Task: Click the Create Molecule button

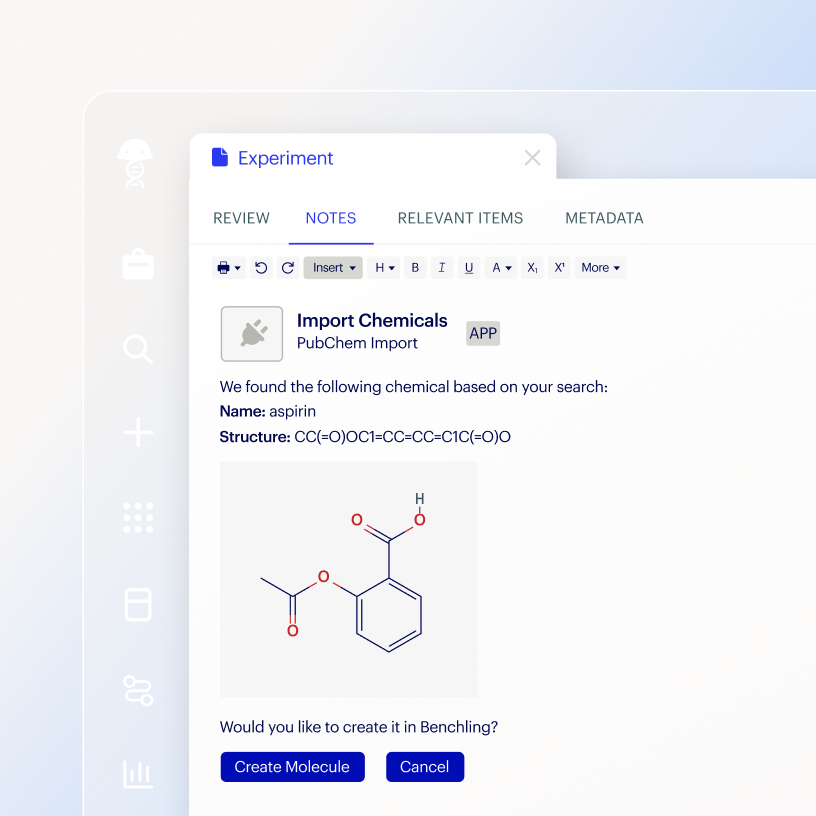Action: pyautogui.click(x=292, y=767)
